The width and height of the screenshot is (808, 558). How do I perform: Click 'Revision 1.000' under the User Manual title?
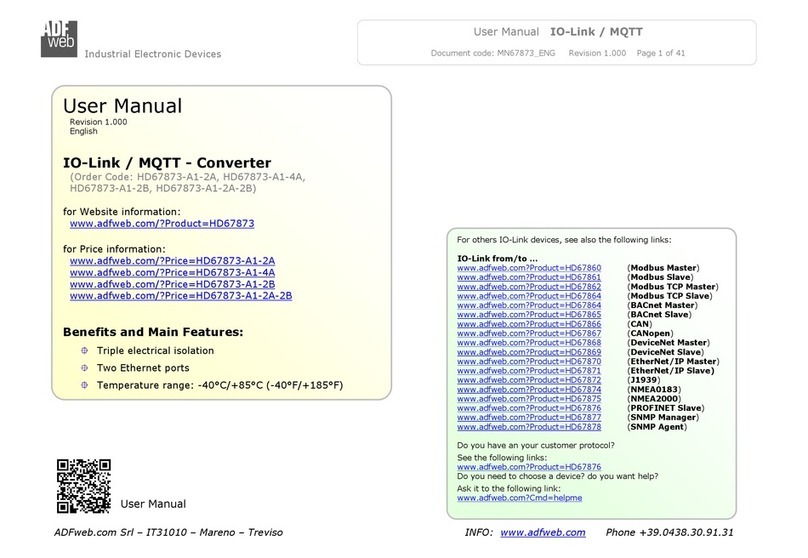click(x=98, y=122)
